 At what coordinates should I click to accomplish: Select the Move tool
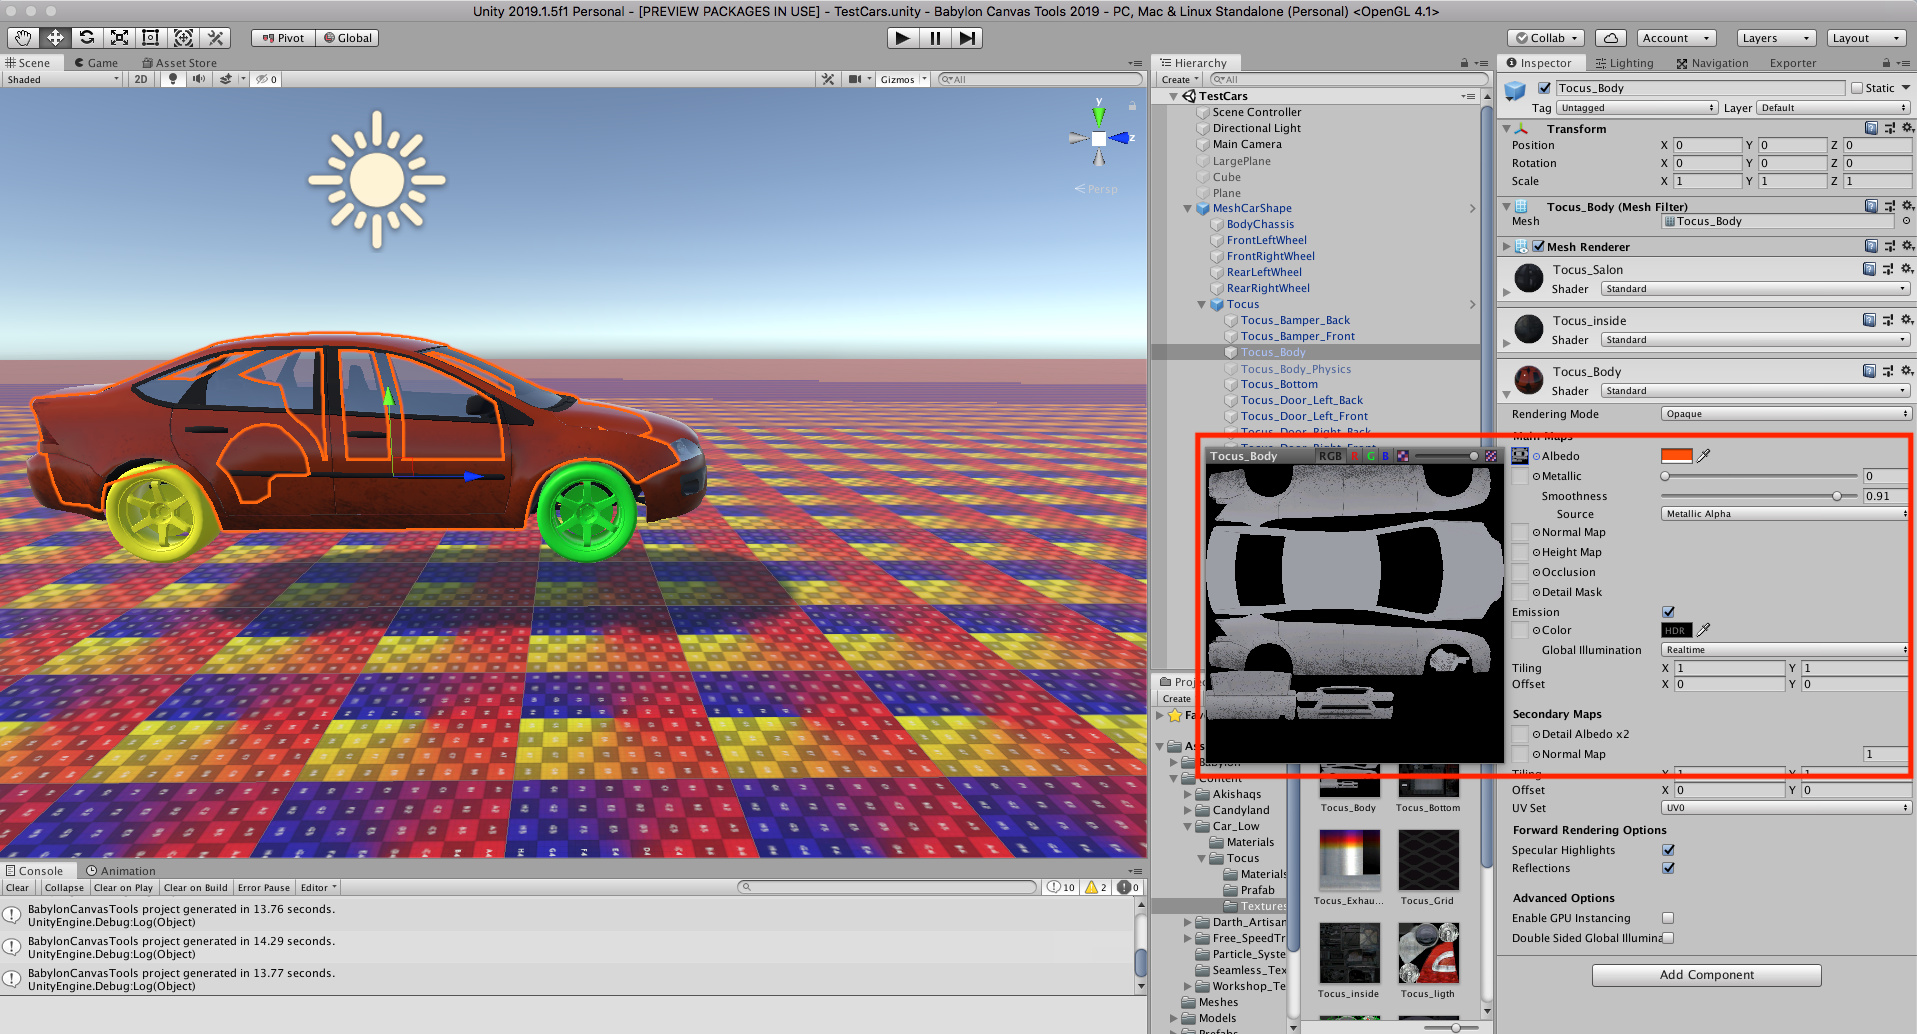click(55, 38)
